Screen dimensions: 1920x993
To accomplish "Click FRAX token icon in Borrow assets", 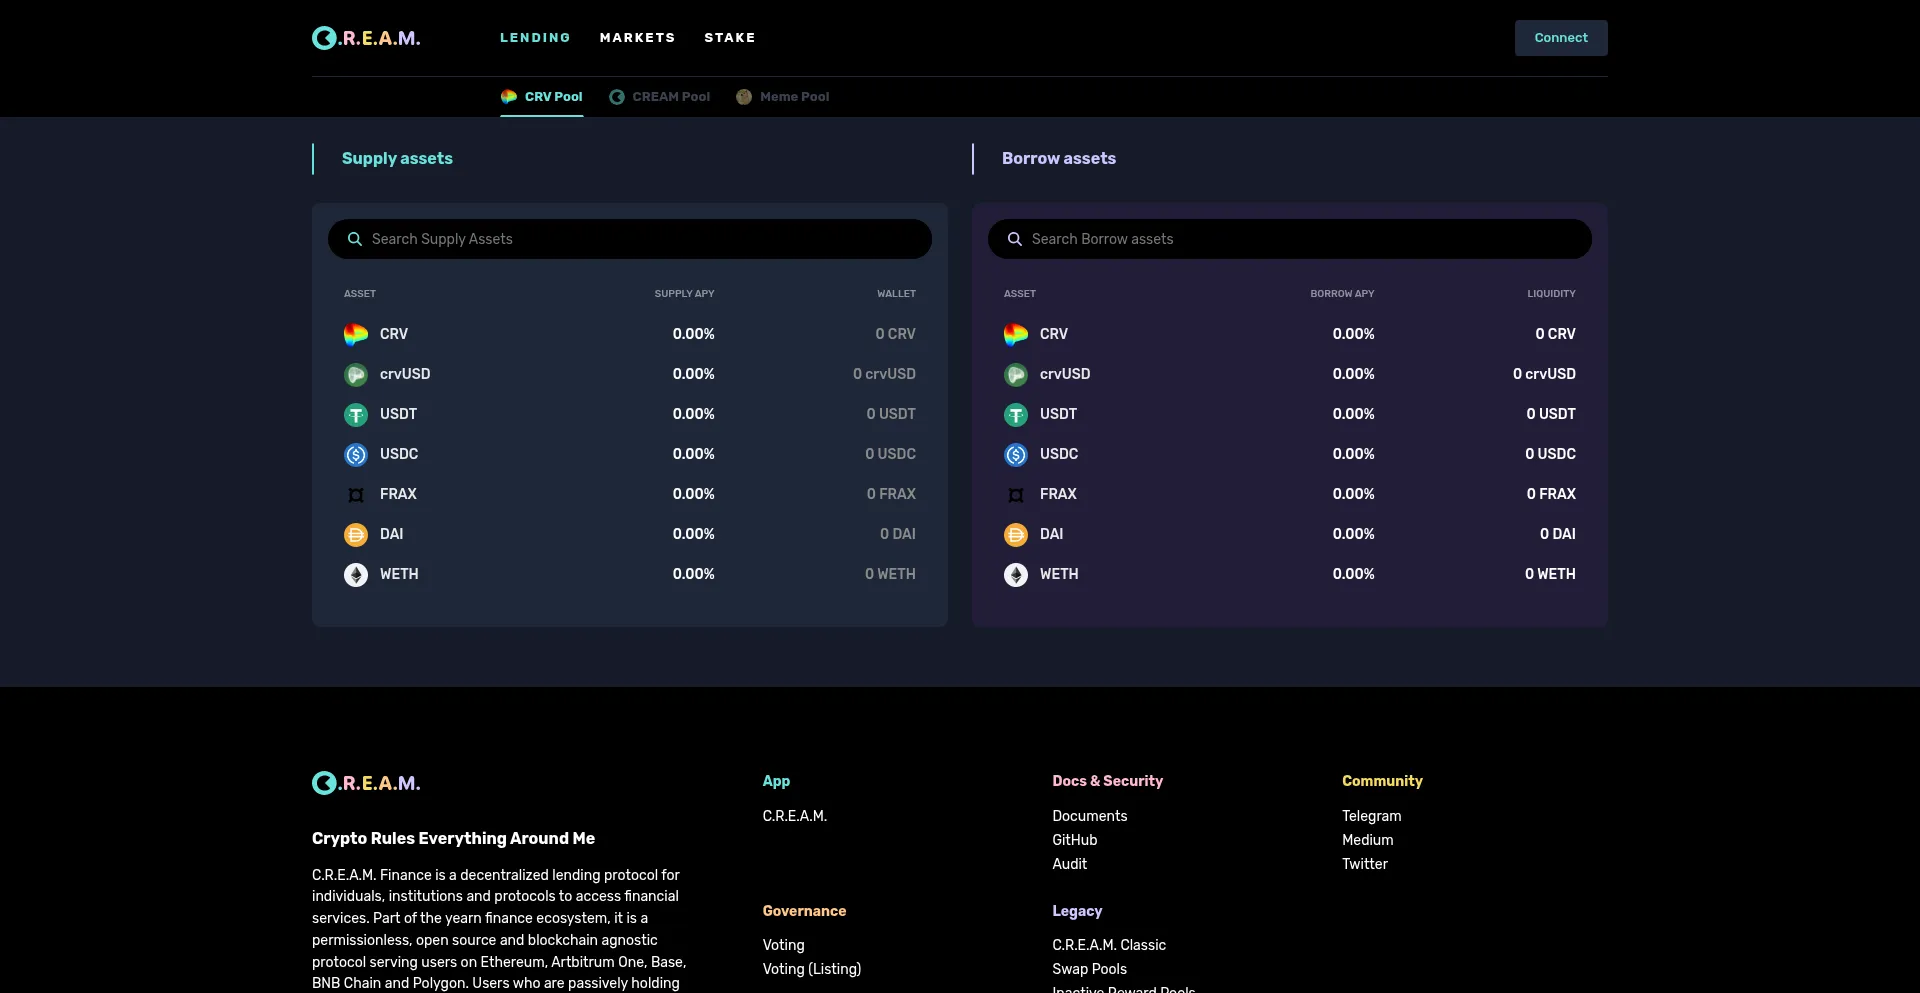I will click(1016, 494).
